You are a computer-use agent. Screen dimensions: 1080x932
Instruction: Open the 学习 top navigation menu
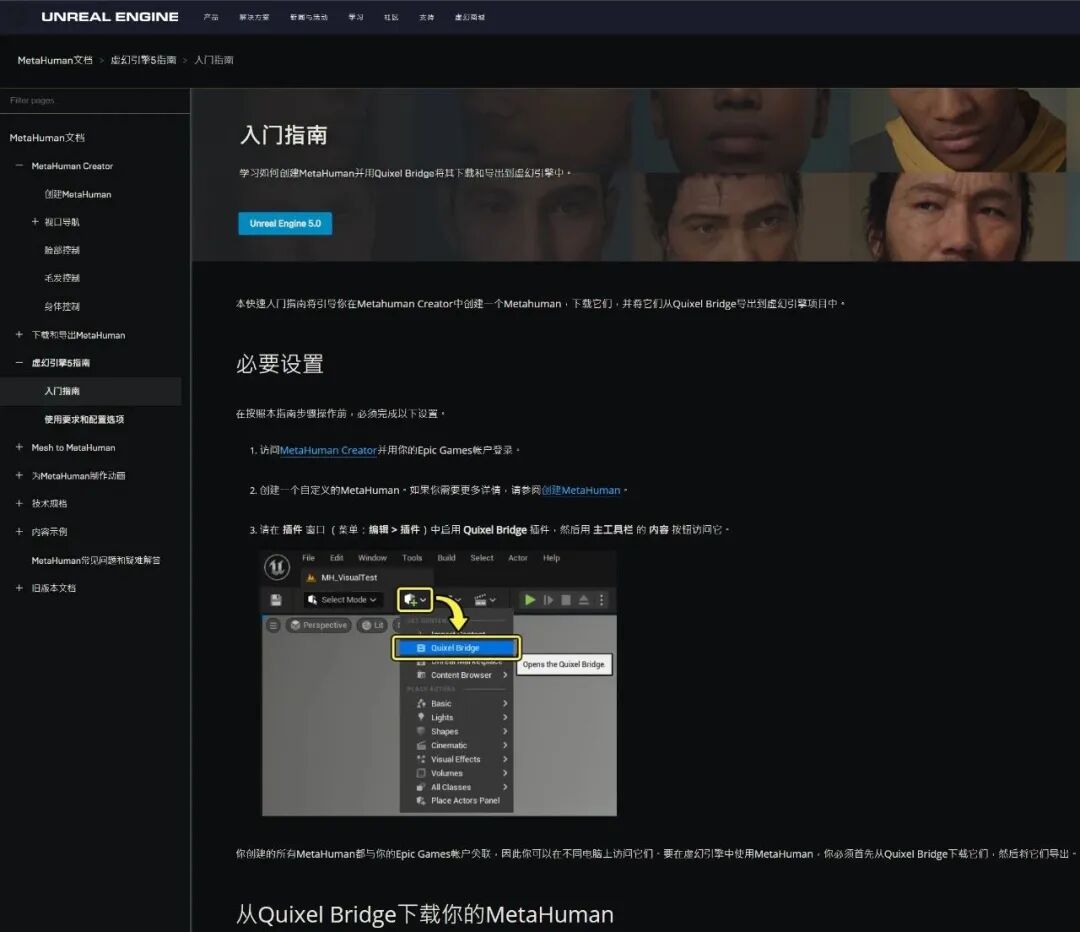coord(355,17)
